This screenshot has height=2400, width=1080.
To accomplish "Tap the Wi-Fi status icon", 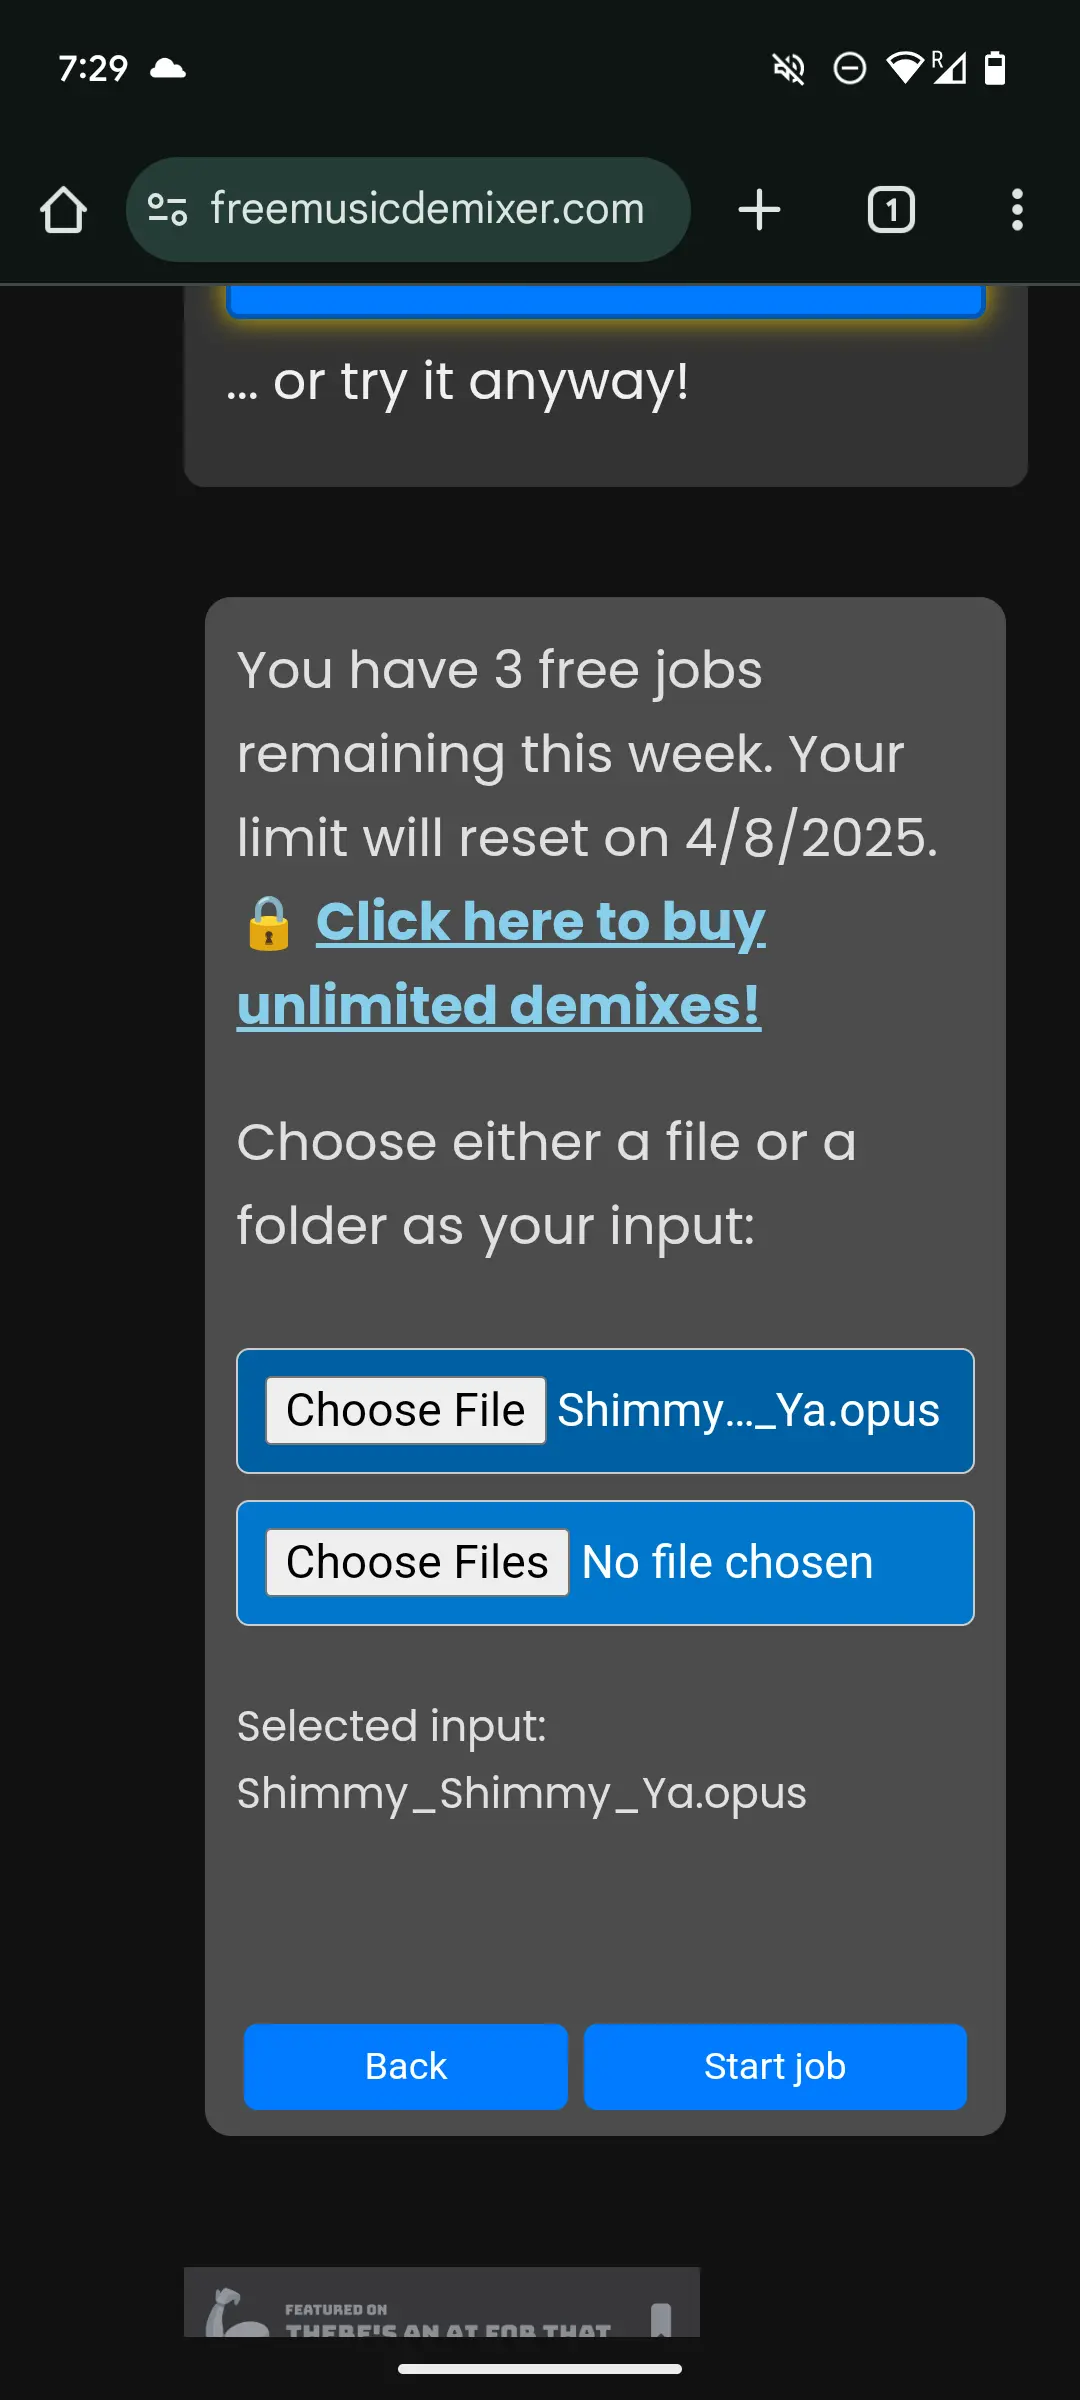I will click(x=905, y=68).
